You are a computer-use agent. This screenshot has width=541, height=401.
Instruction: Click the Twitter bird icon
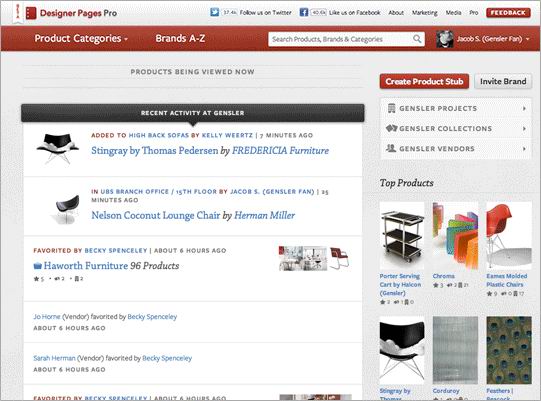[214, 12]
